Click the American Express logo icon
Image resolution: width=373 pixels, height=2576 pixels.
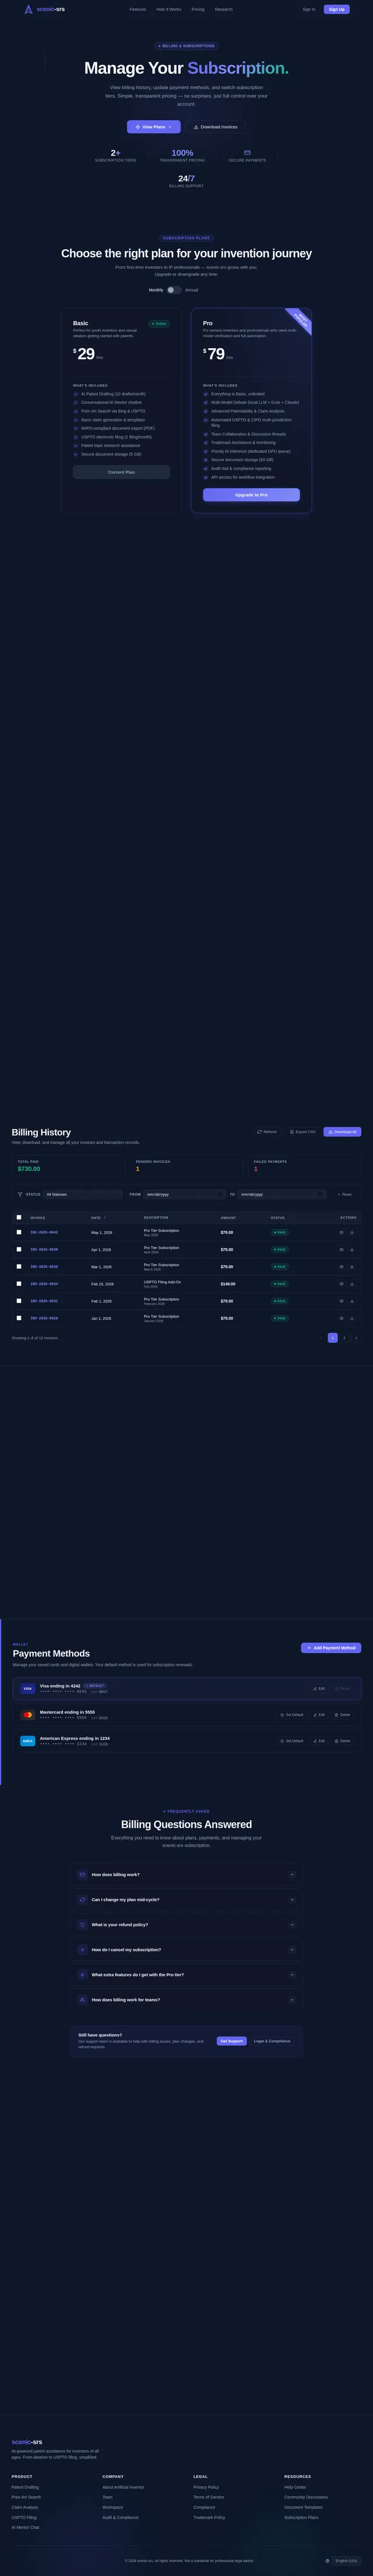(28, 1741)
